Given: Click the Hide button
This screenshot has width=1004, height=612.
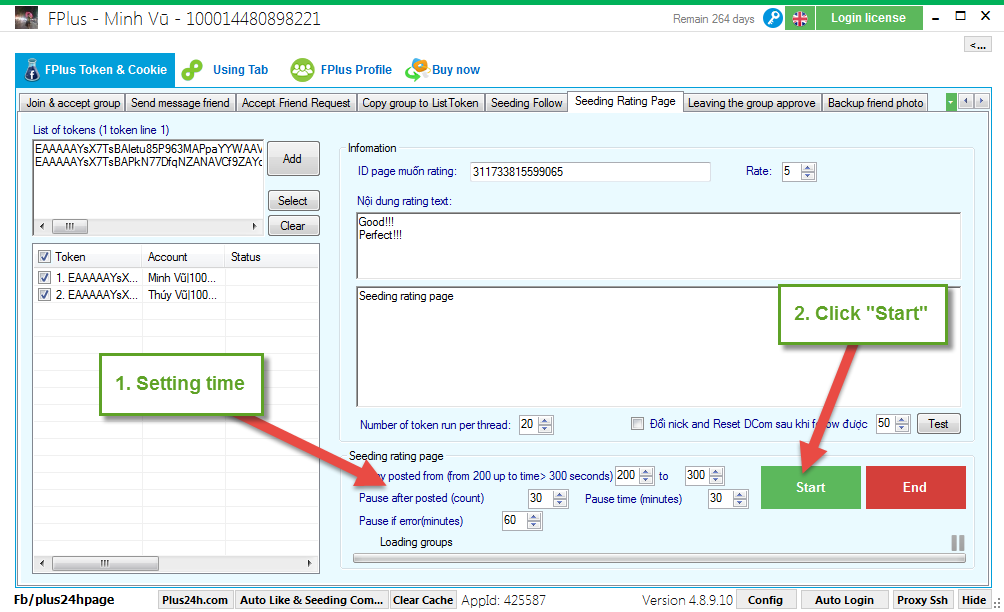Looking at the screenshot, I should (x=974, y=600).
